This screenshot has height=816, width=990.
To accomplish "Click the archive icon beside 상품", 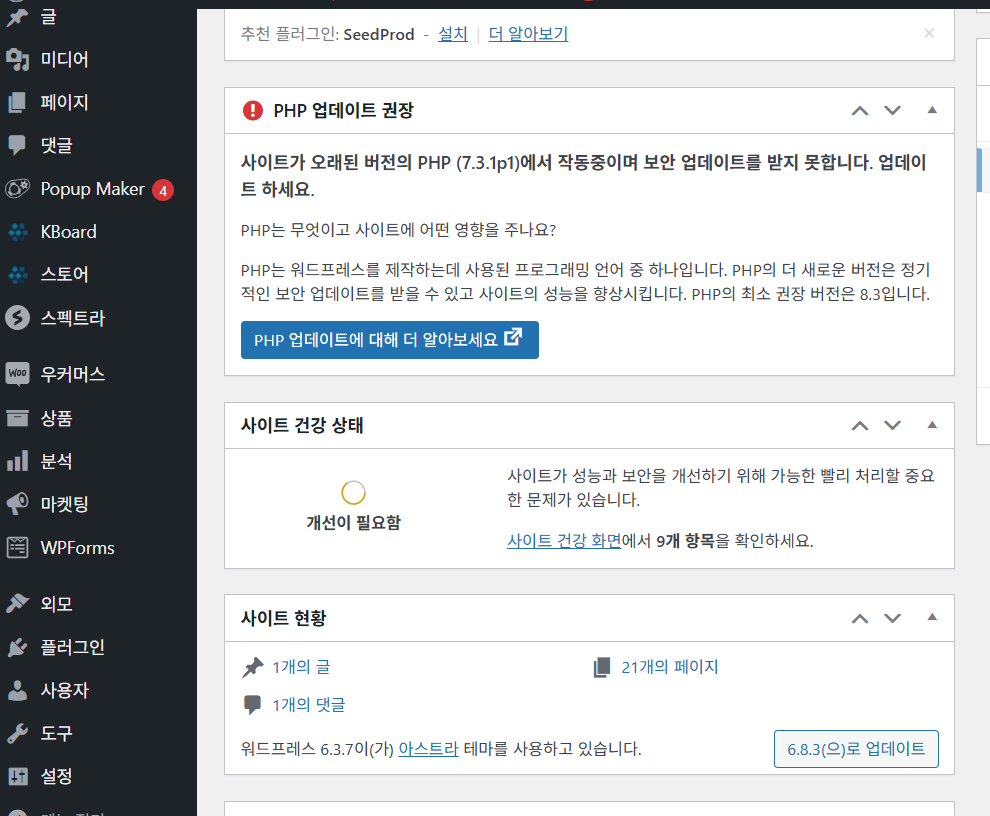I will click(18, 417).
